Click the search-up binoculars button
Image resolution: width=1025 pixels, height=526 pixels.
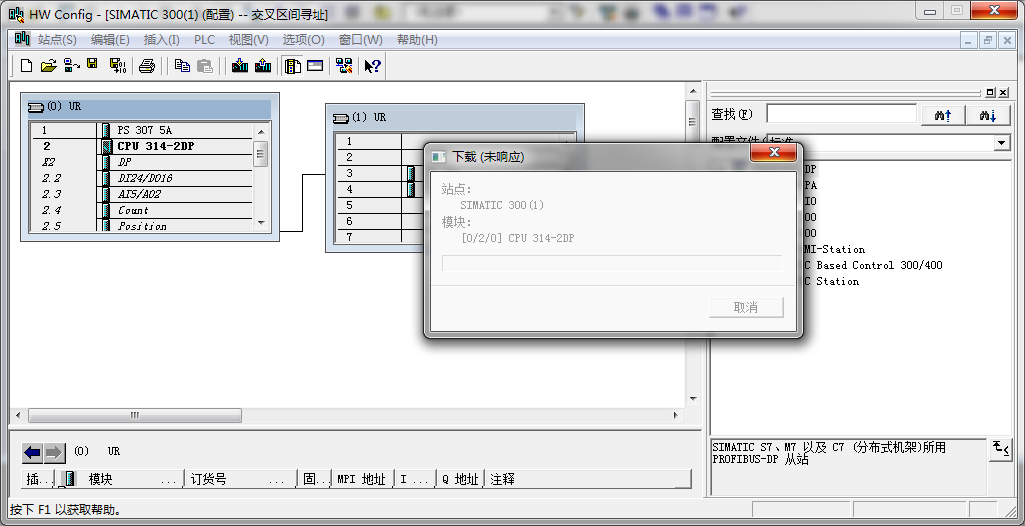[x=943, y=115]
